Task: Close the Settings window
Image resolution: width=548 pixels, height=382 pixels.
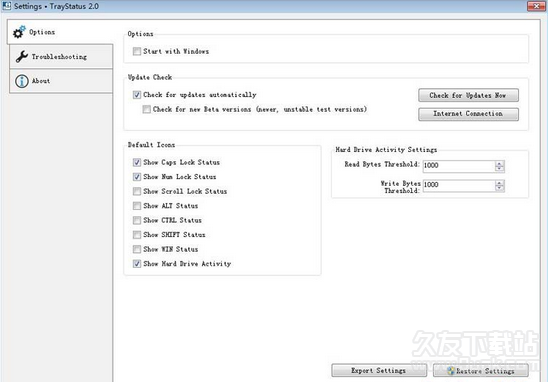Action: 536,6
